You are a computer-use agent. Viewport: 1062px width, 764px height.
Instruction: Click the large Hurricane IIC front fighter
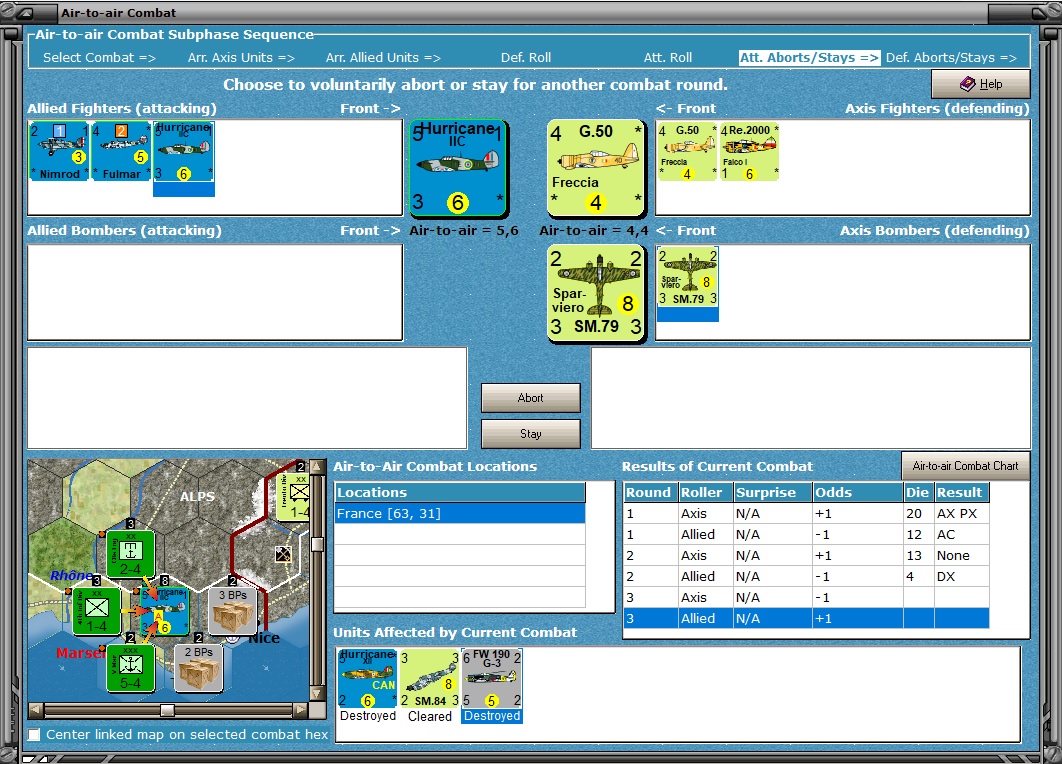tap(459, 168)
